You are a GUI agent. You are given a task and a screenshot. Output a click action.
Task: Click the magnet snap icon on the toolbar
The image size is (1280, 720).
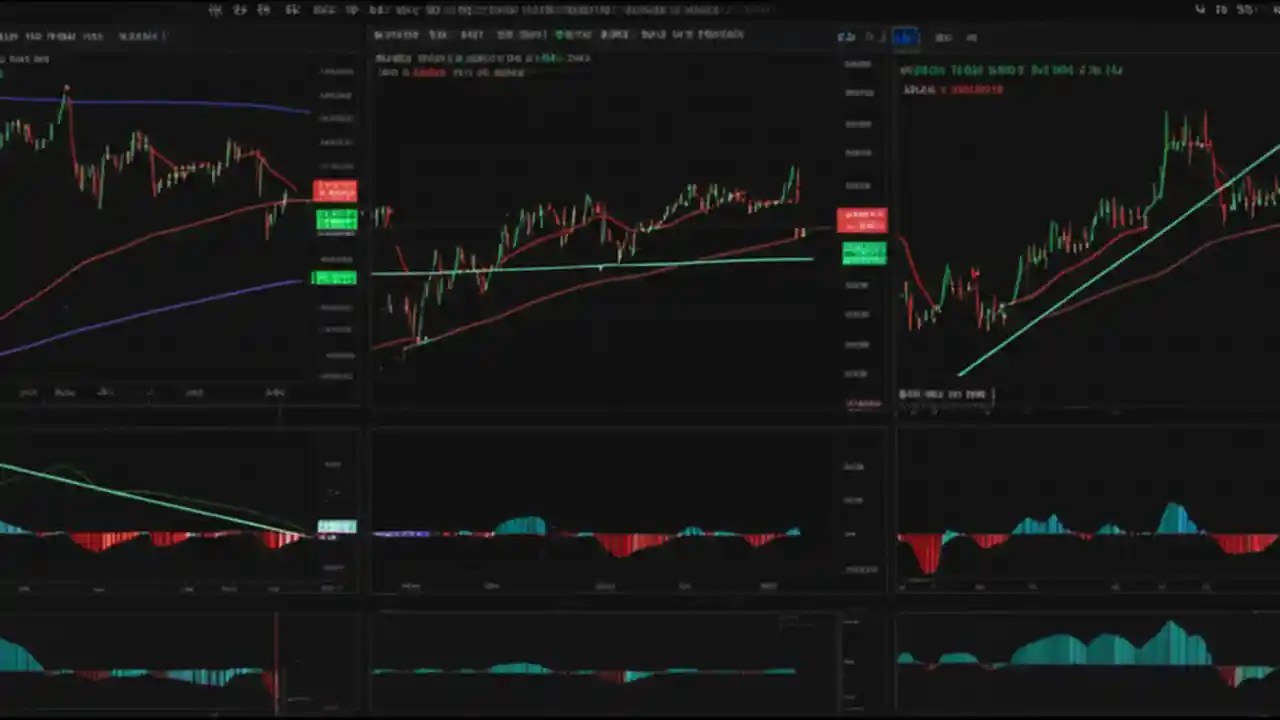click(x=291, y=10)
